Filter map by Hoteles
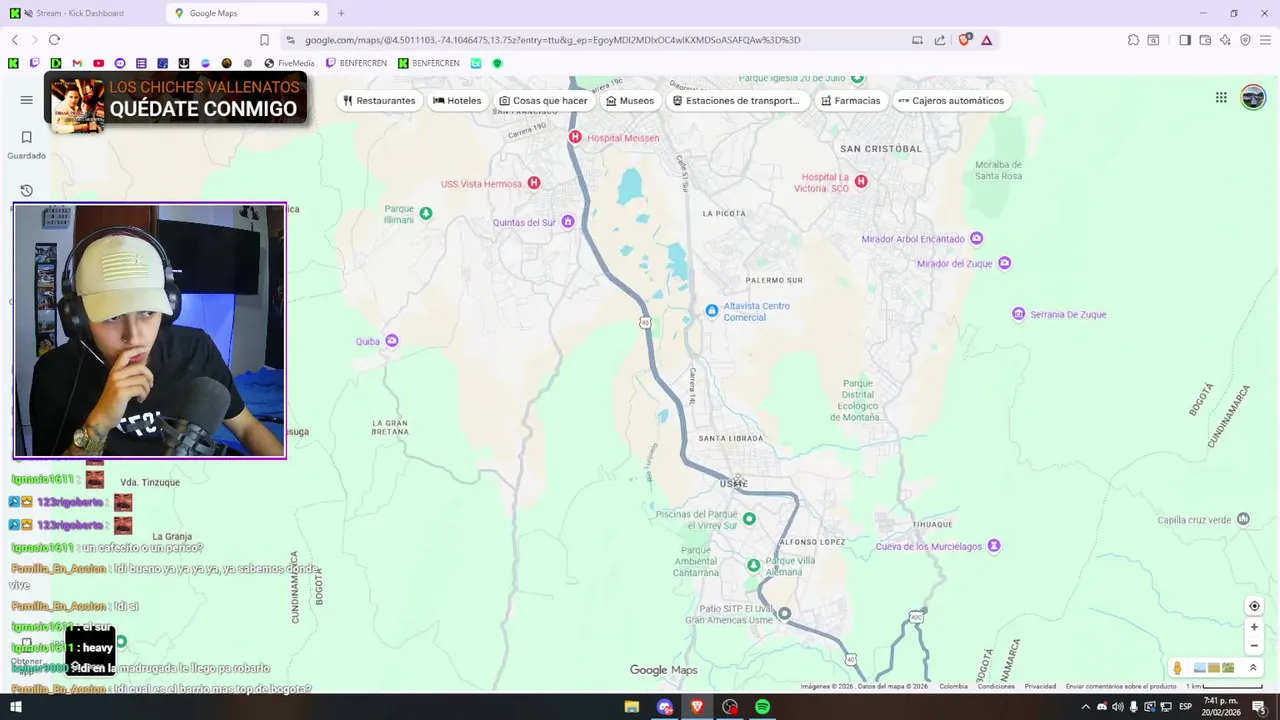This screenshot has height=720, width=1280. click(457, 100)
